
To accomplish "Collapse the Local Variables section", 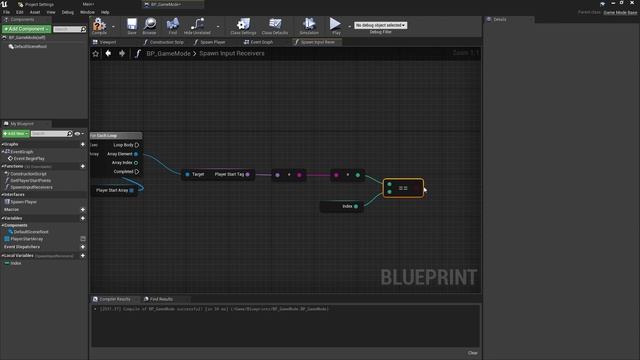I will coord(2,256).
